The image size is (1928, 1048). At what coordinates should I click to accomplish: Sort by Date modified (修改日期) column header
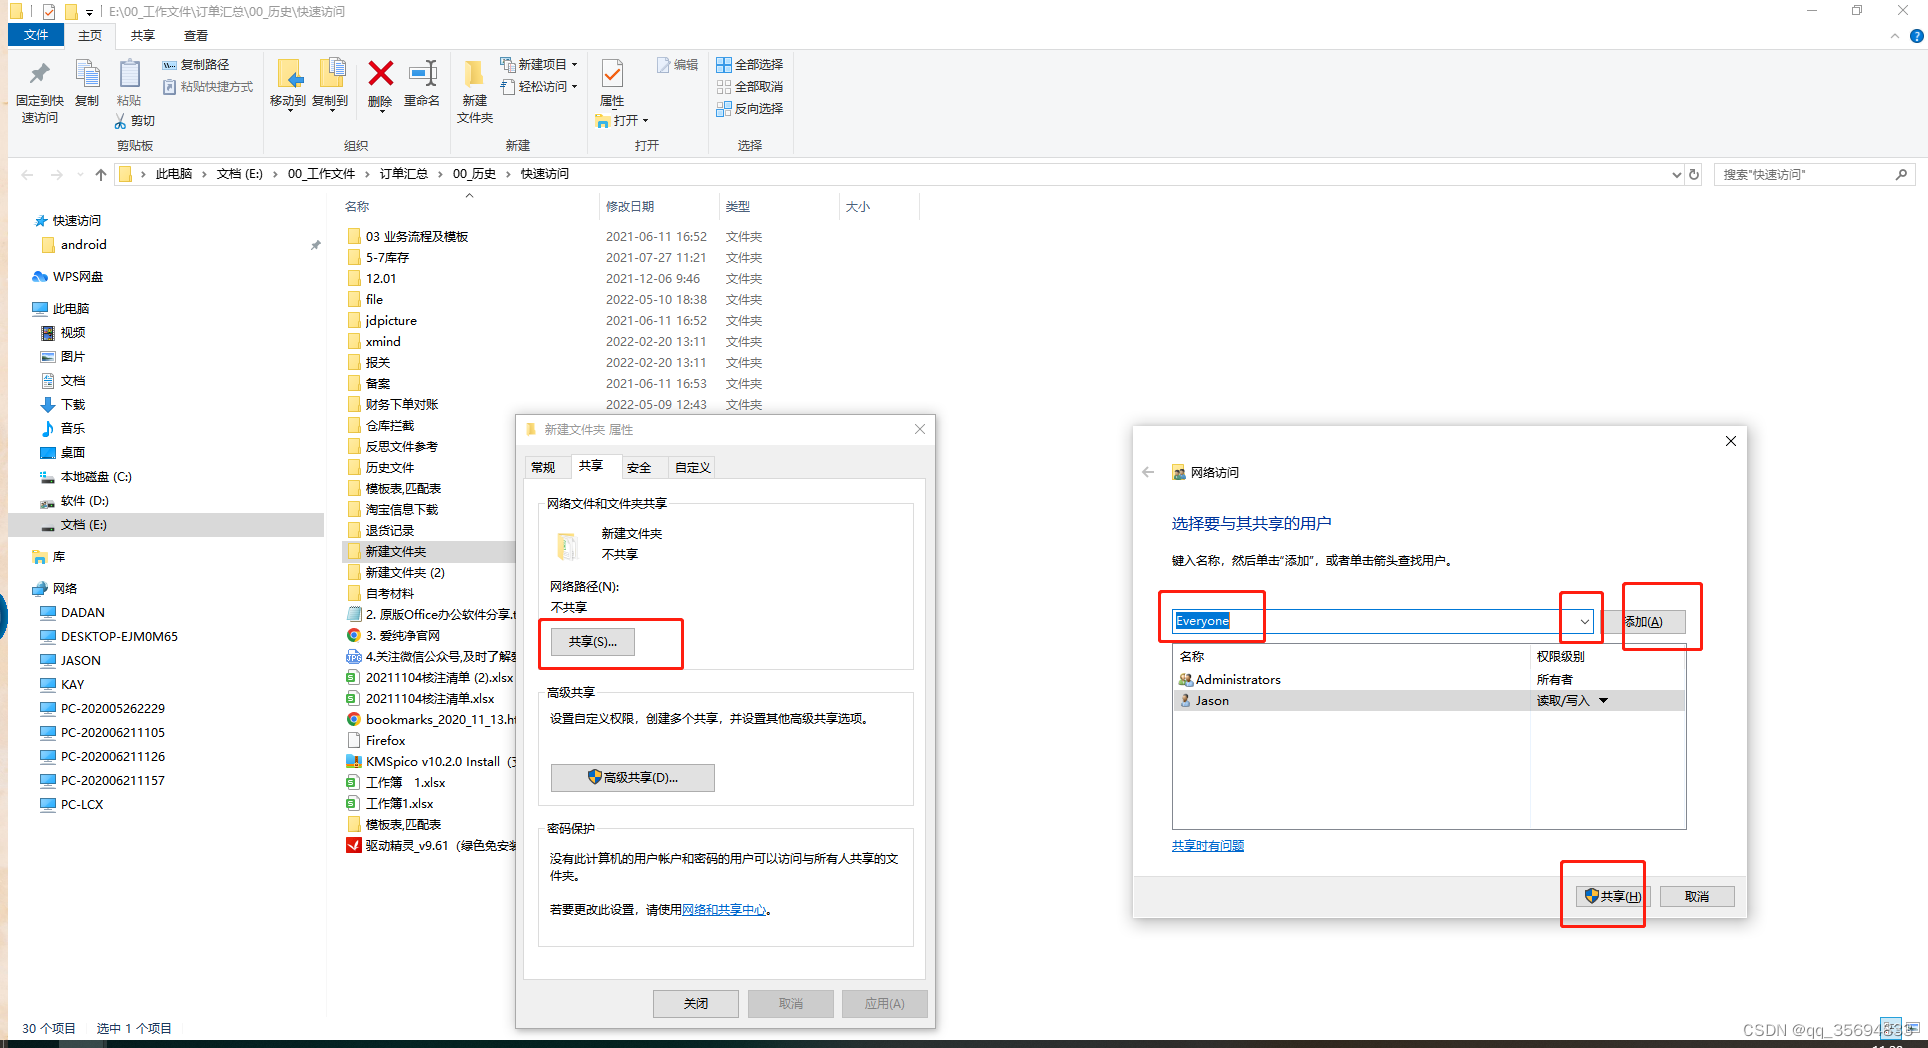630,207
